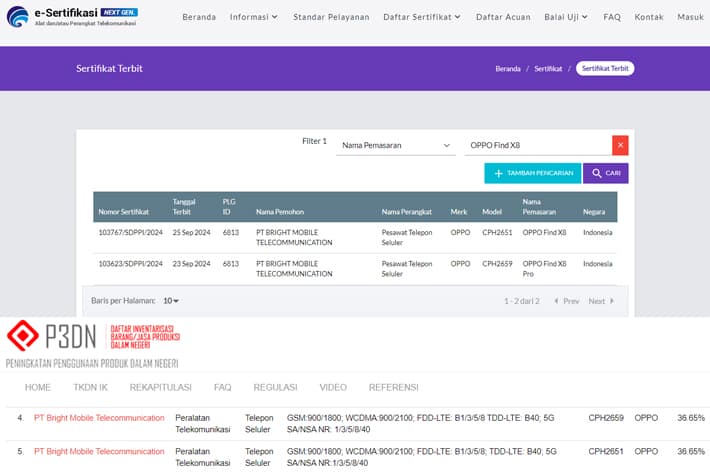Open PT Bright Mobile link in row 5

[x=99, y=451]
